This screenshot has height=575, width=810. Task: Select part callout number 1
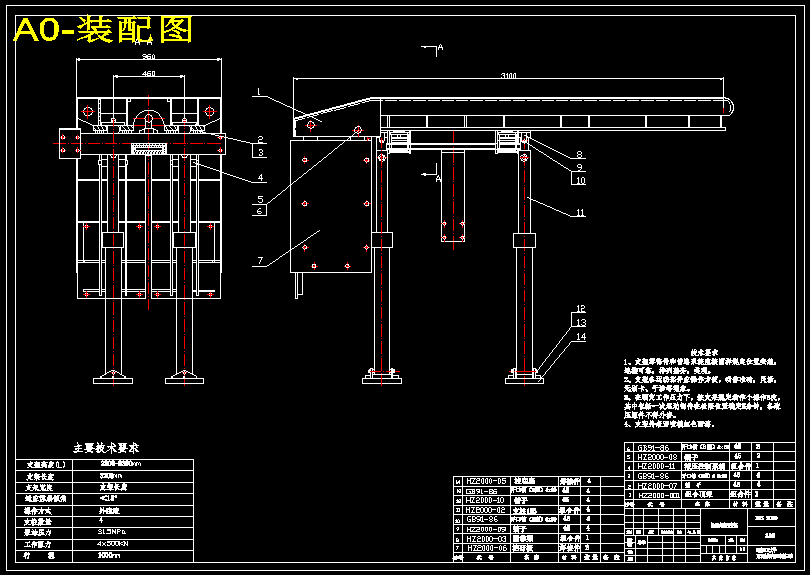[259, 92]
